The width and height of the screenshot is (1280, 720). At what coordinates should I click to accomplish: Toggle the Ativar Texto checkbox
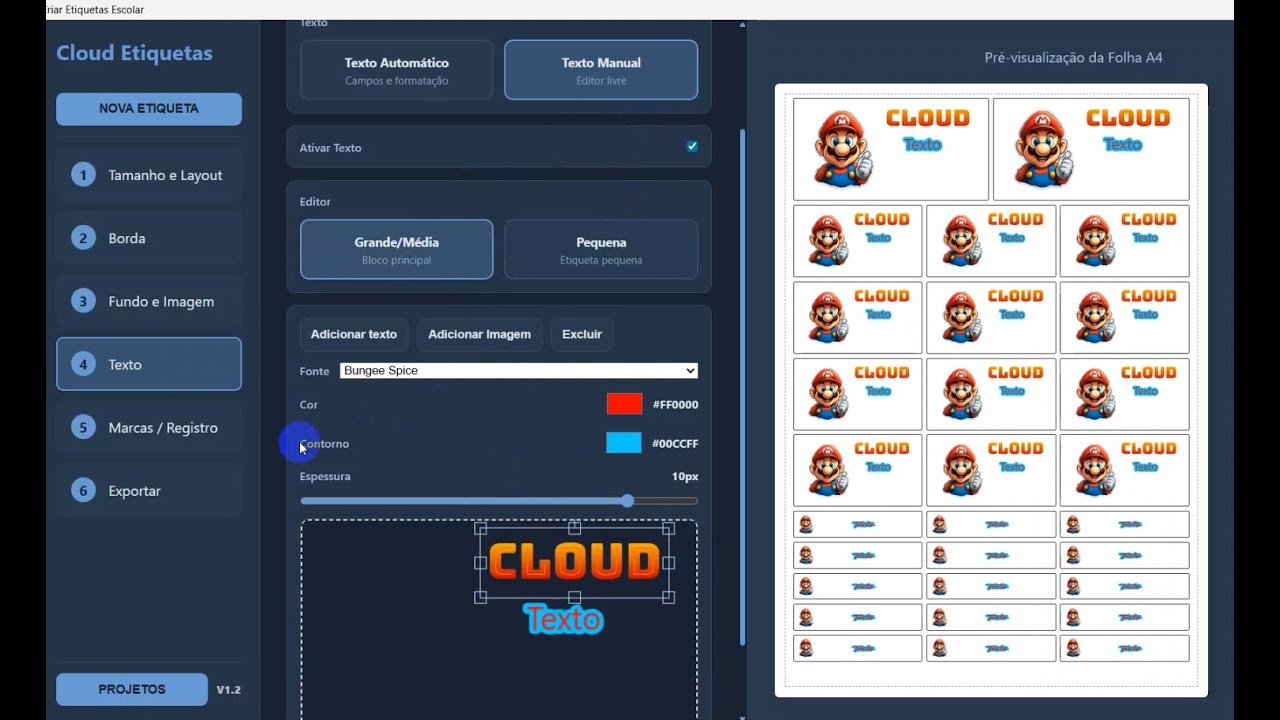(692, 147)
